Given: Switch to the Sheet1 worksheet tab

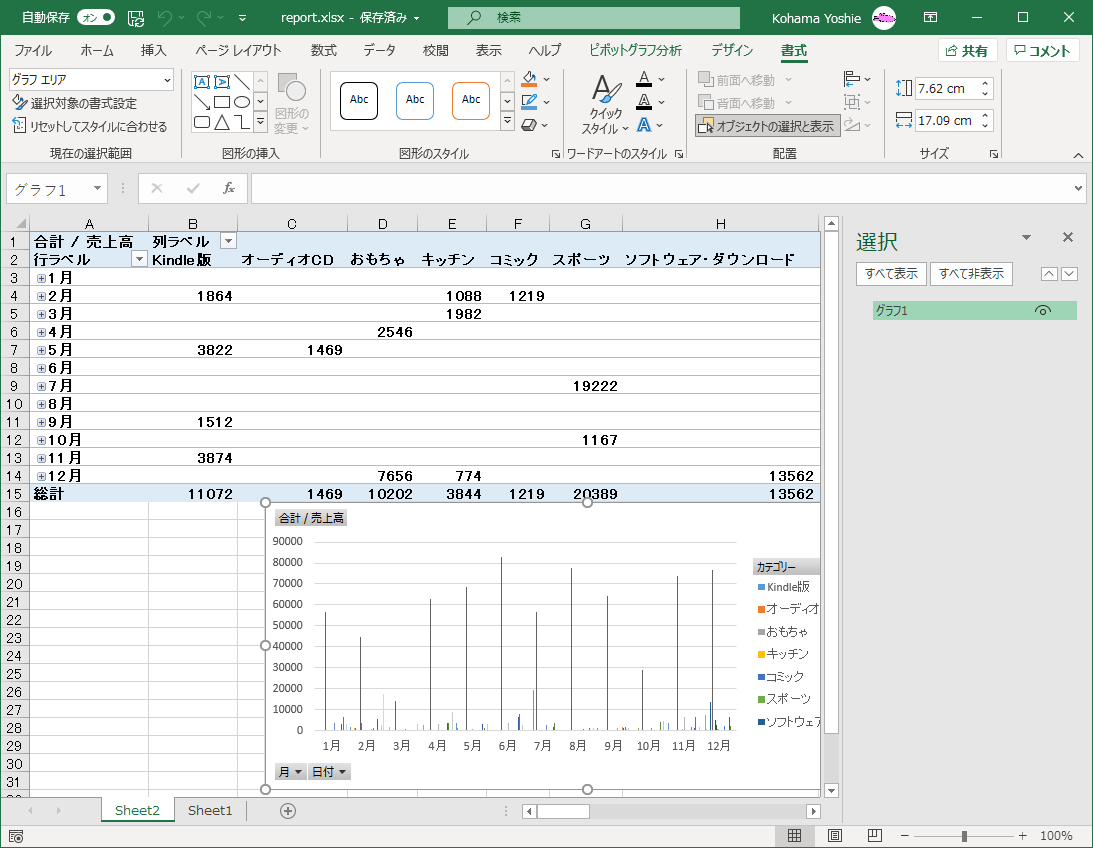Looking at the screenshot, I should coord(210,811).
